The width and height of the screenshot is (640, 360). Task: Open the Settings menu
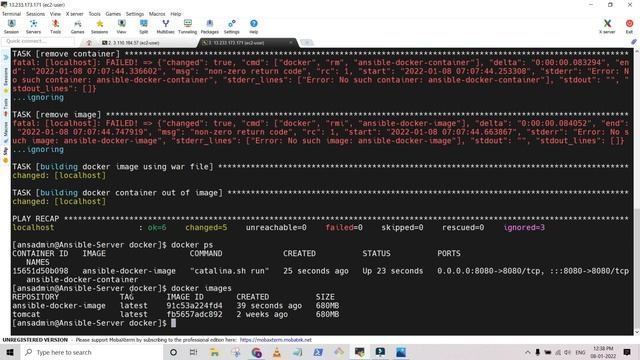(x=135, y=14)
